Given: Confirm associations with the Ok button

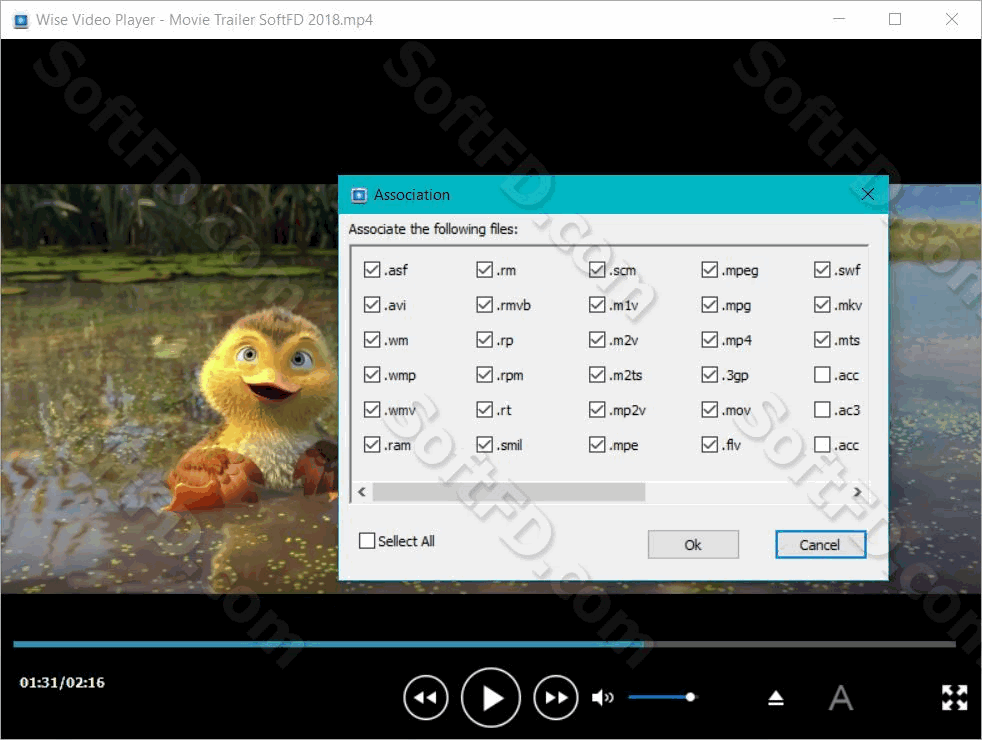Looking at the screenshot, I should pyautogui.click(x=693, y=545).
